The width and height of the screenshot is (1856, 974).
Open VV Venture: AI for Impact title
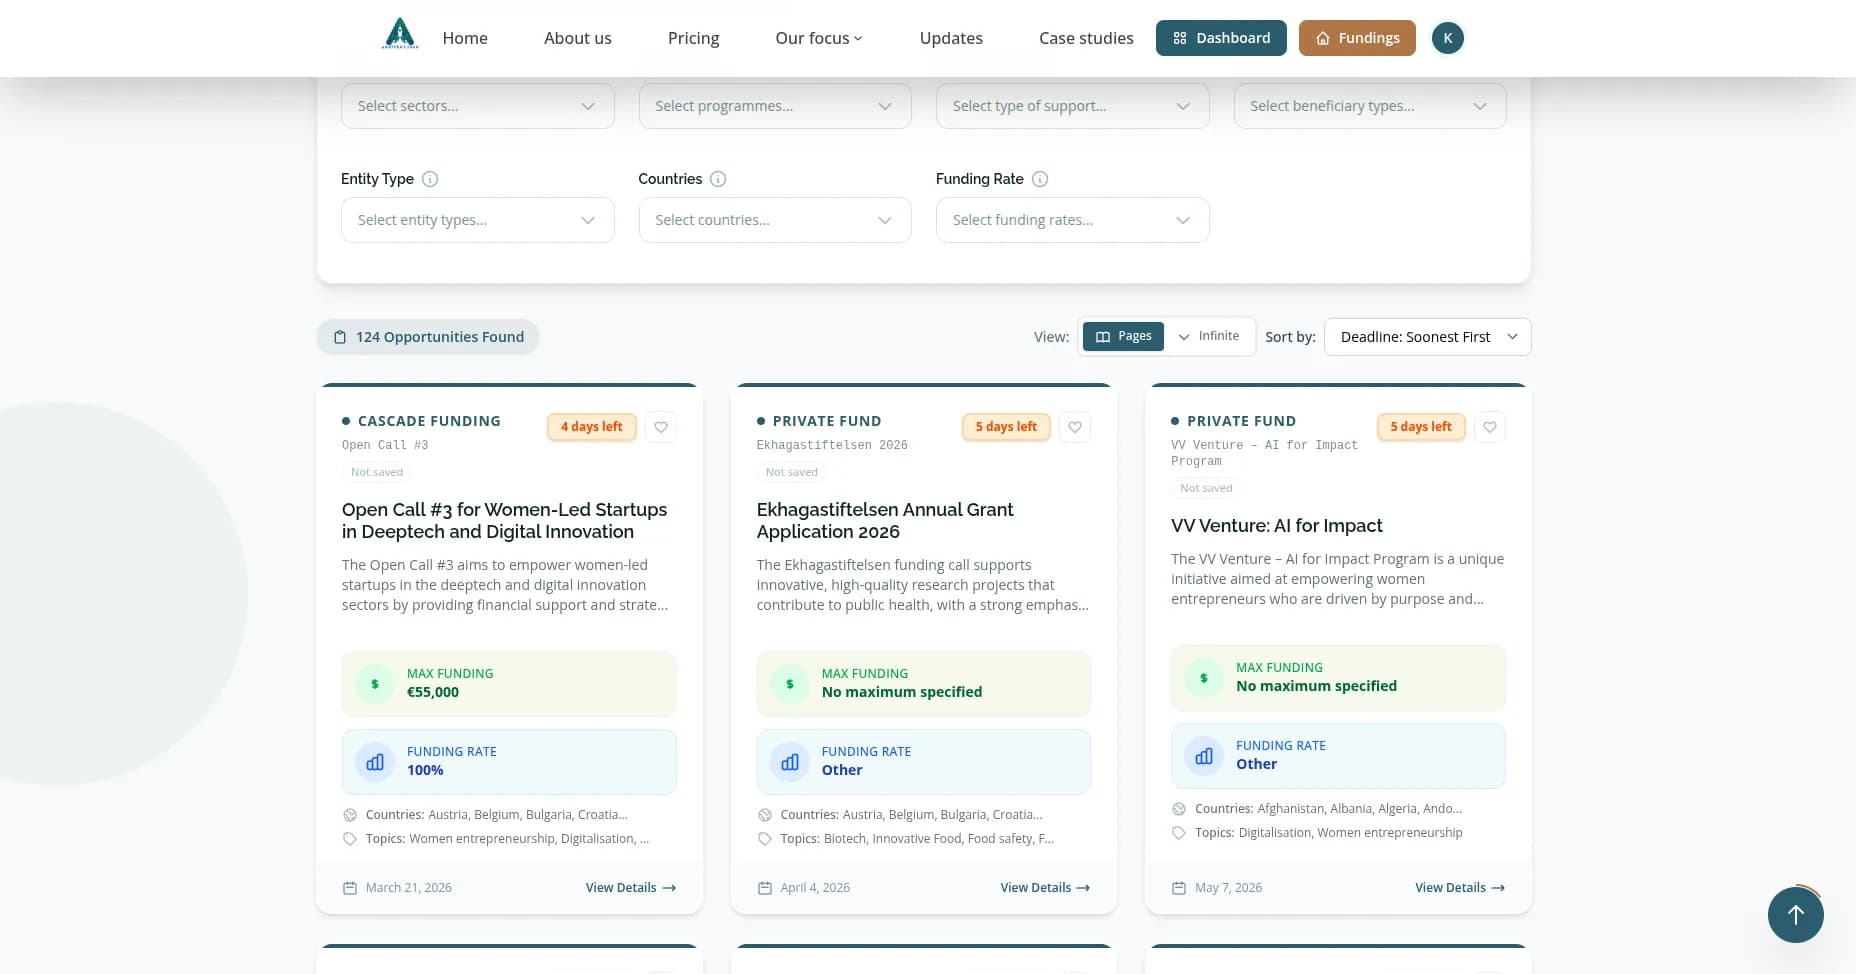pos(1277,526)
